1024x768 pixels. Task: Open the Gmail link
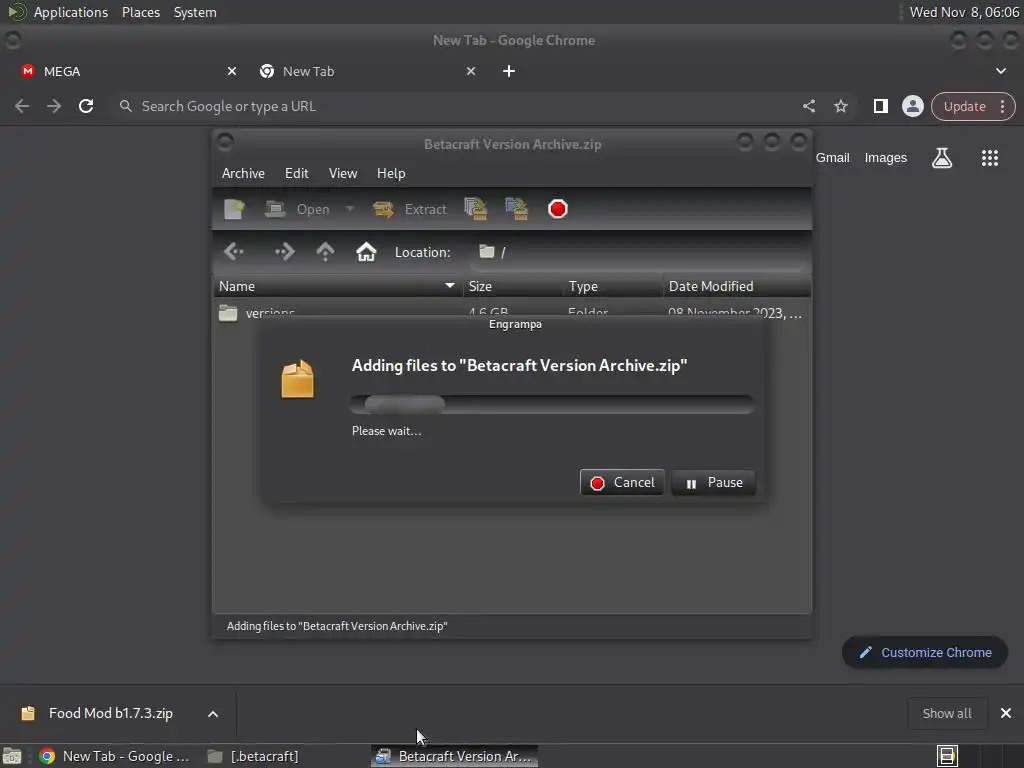(833, 157)
